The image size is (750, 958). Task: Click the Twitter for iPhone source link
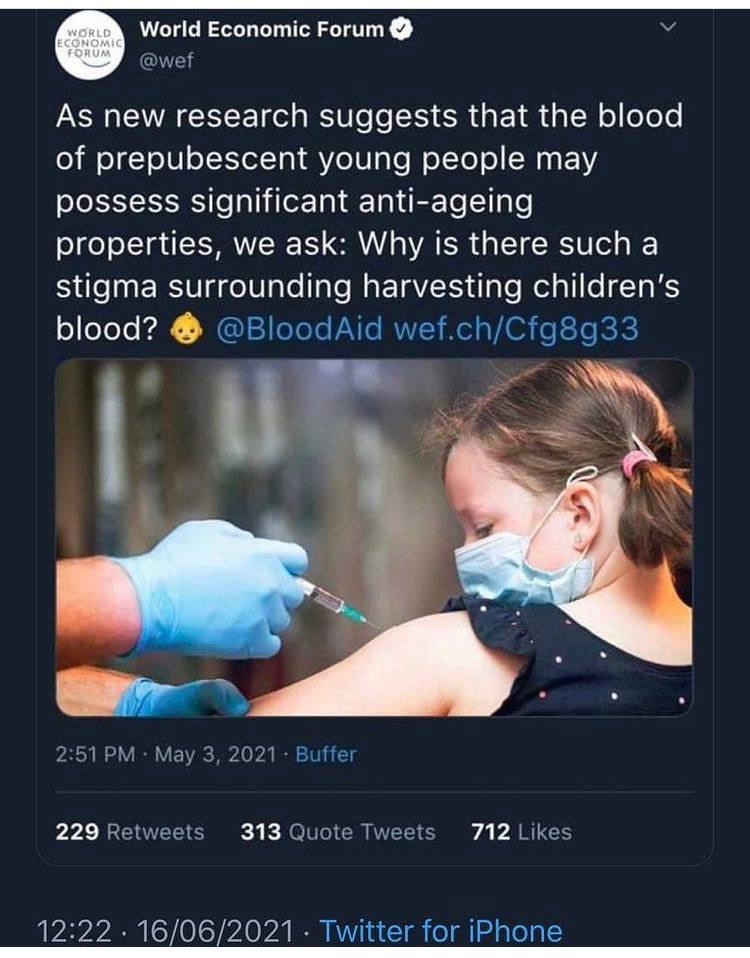[441, 931]
